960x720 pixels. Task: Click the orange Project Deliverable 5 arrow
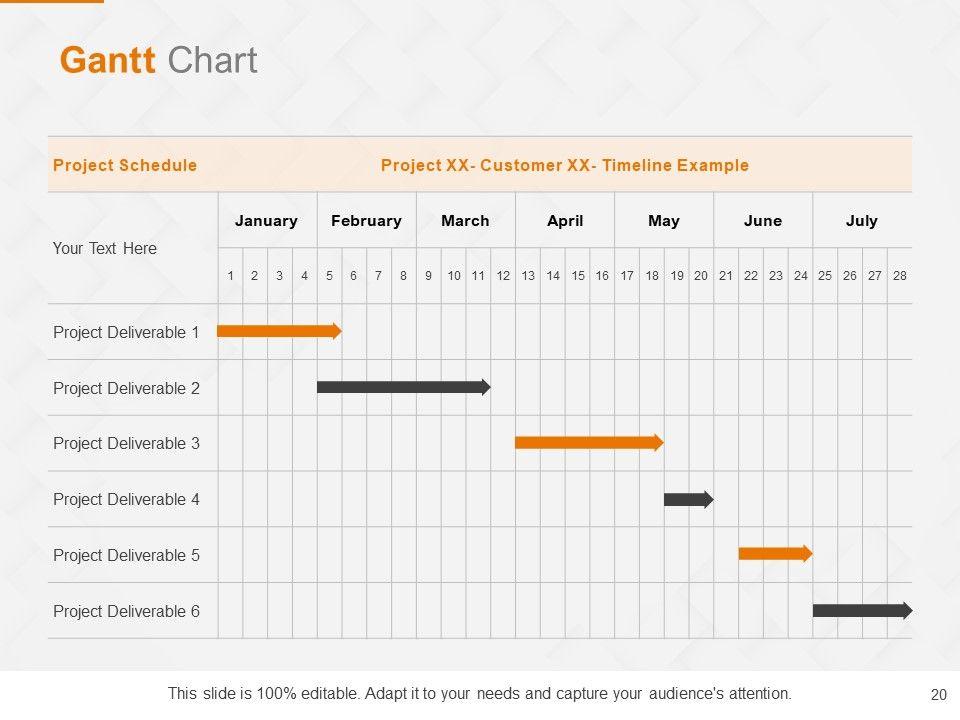click(x=775, y=554)
